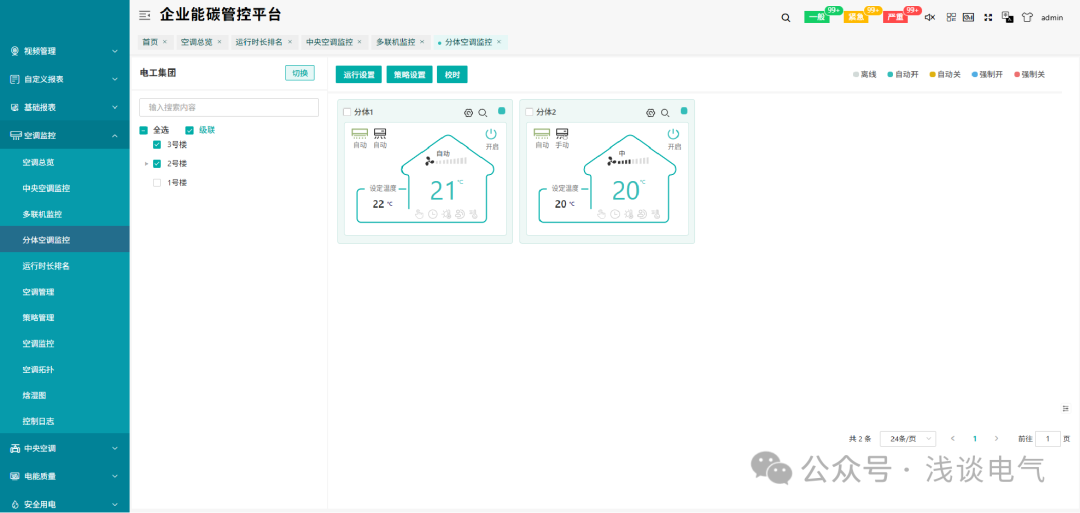1080x513 pixels.
Task: Click the magnifier icon on 分体2 card
Action: coord(665,113)
